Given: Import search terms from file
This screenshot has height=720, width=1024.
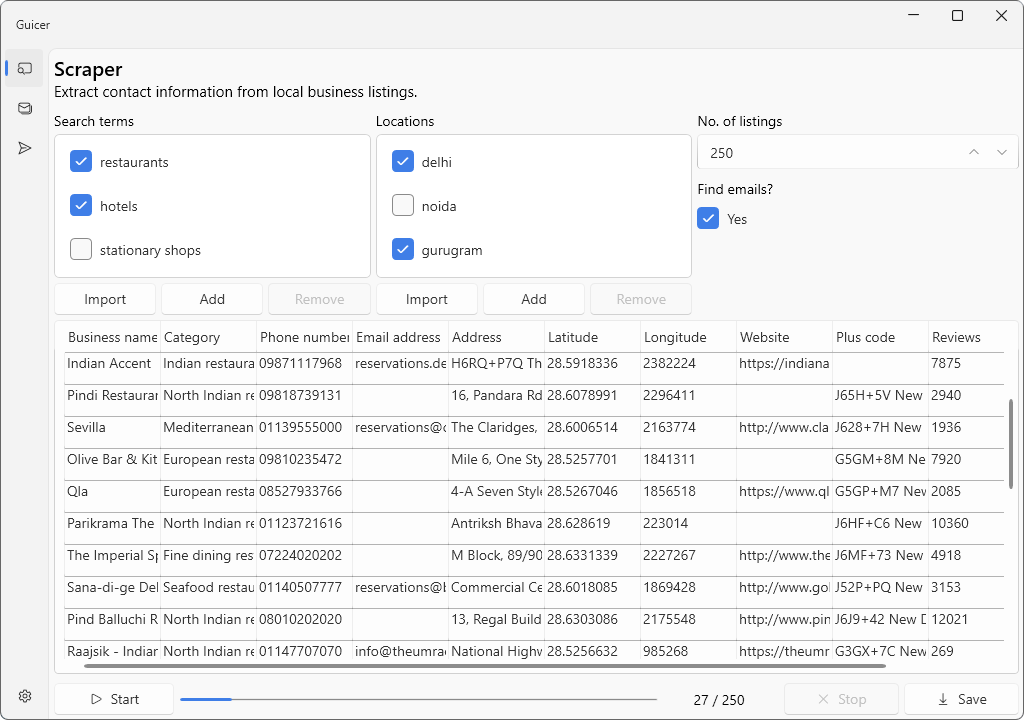Looking at the screenshot, I should pos(105,299).
